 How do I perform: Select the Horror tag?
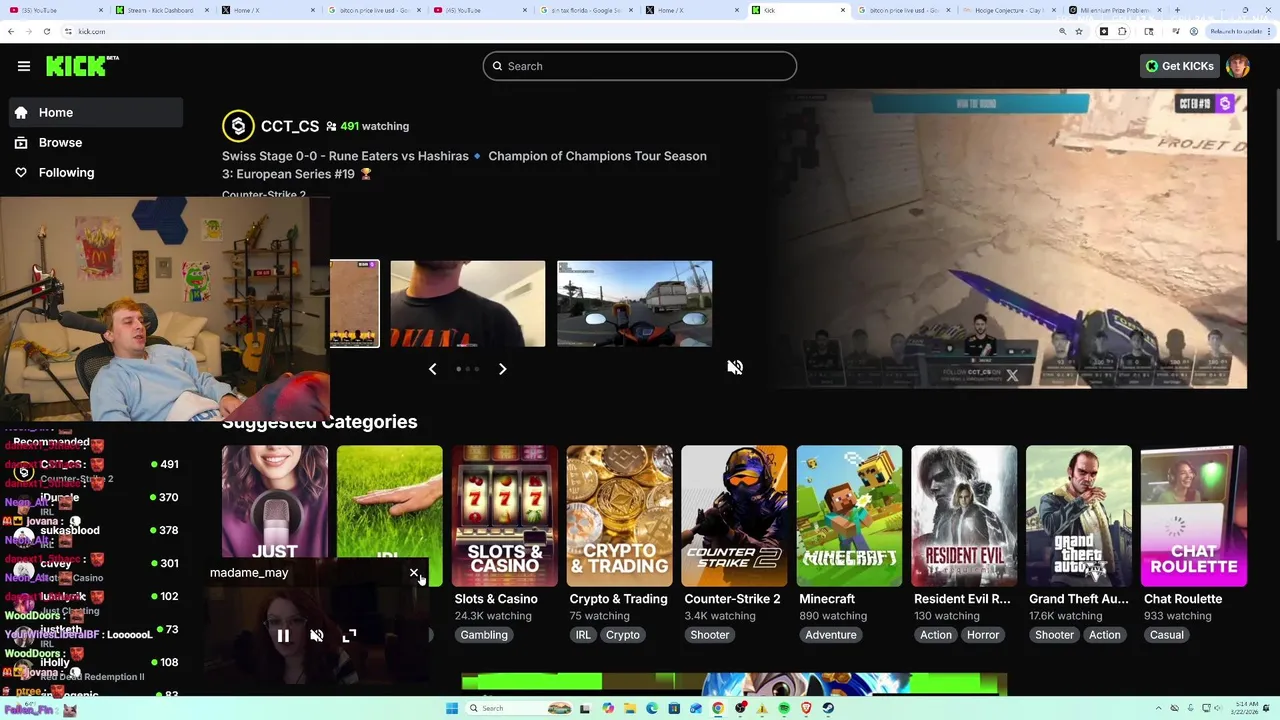[983, 635]
